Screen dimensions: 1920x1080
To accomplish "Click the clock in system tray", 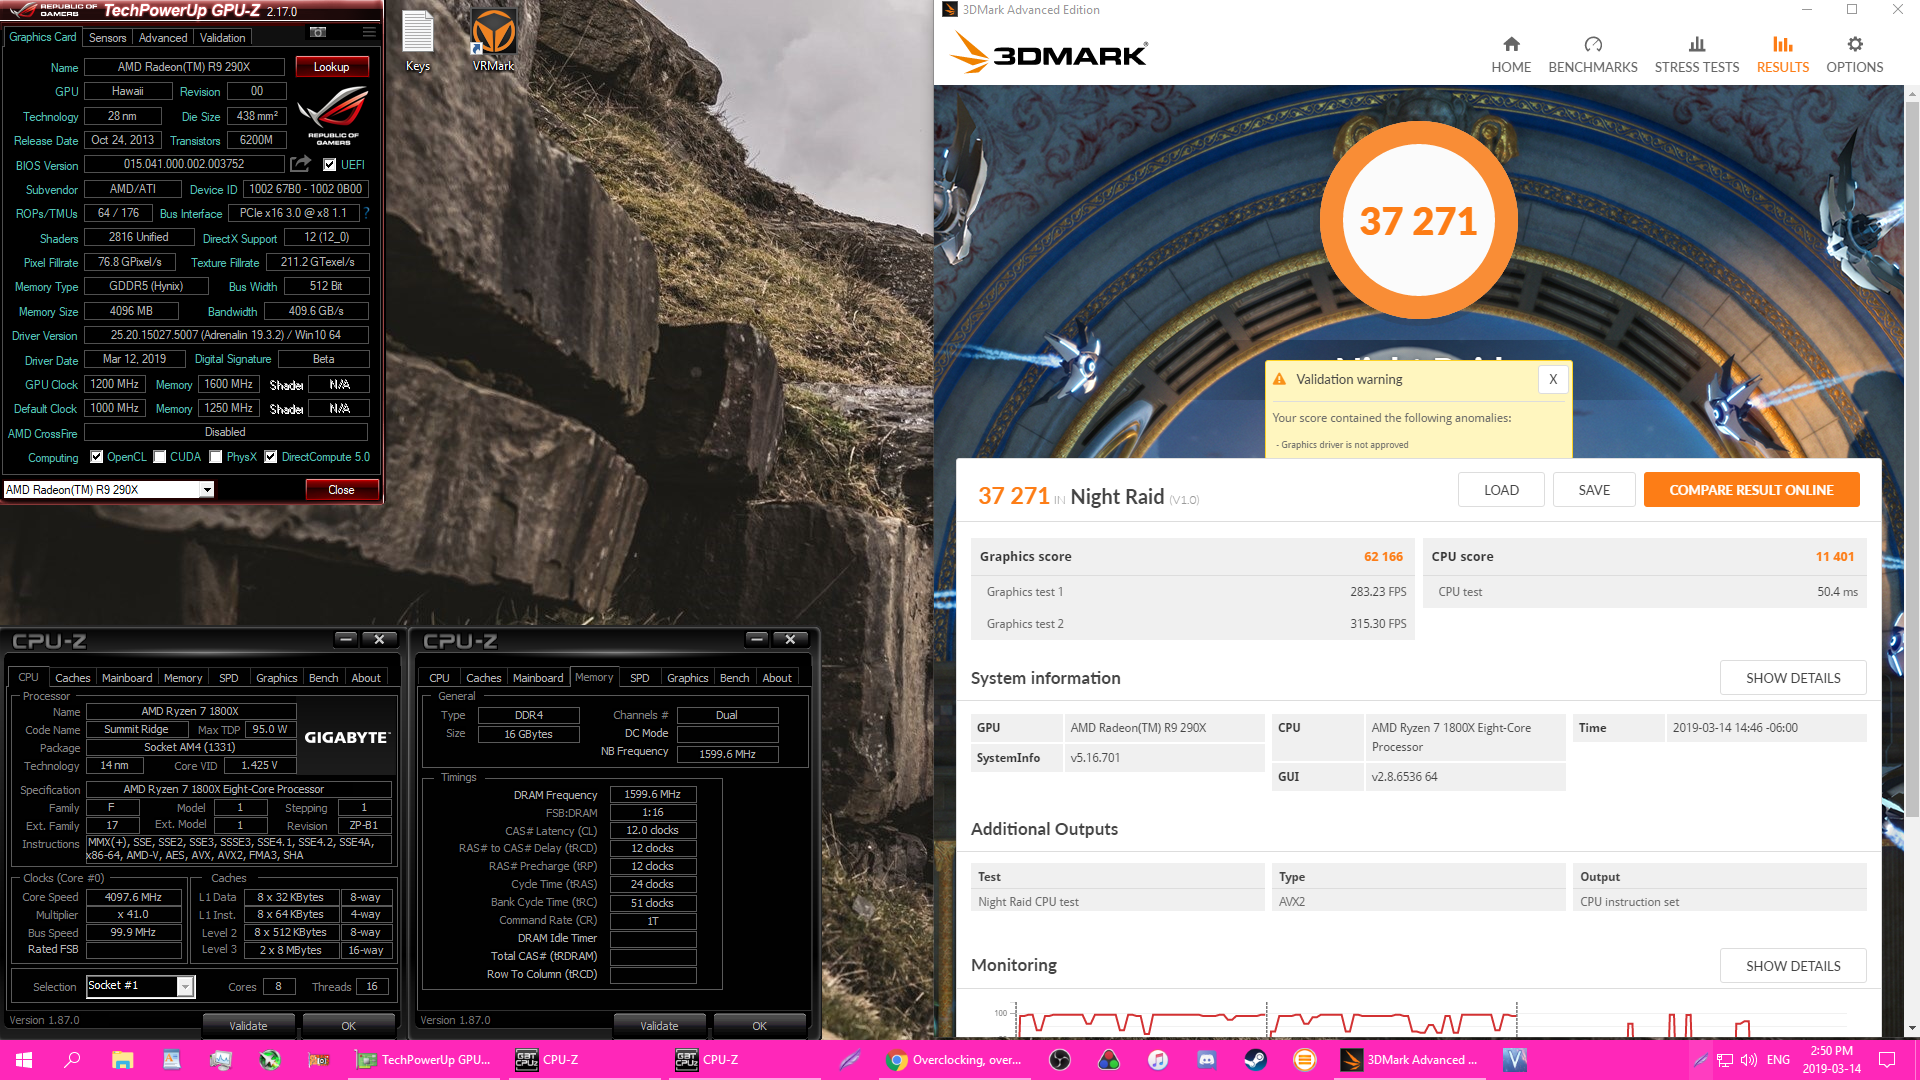I will 1831,1060.
